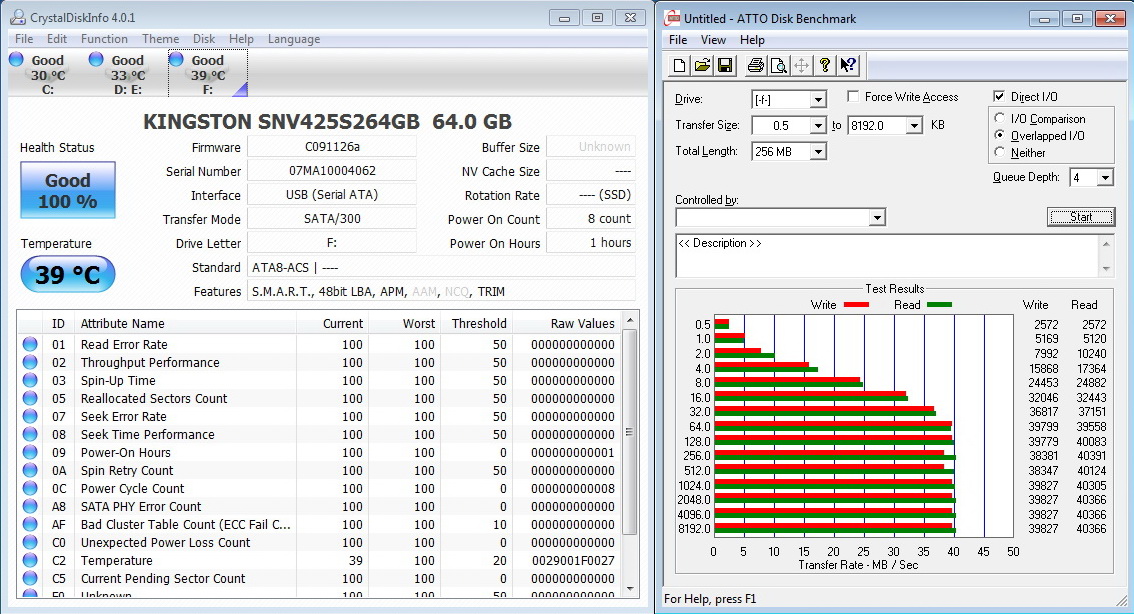The image size is (1134, 614).
Task: Click the Save diskette icon in ATTO toolbar
Action: (725, 66)
